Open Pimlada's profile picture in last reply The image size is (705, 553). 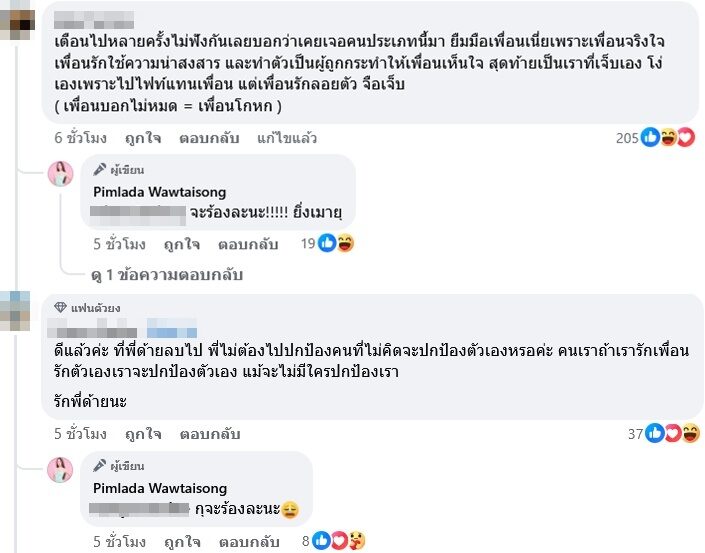click(61, 471)
